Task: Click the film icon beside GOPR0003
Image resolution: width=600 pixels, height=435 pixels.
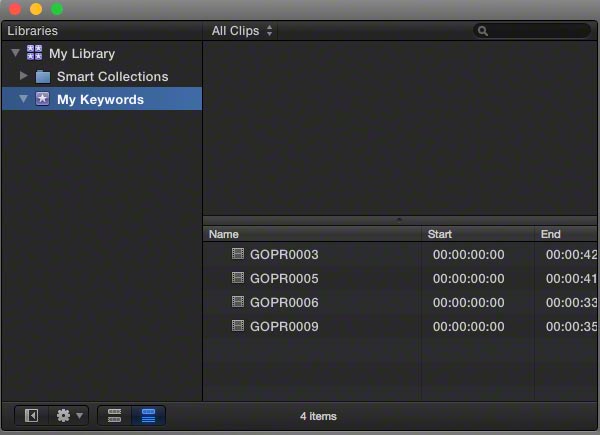Action: (x=238, y=254)
